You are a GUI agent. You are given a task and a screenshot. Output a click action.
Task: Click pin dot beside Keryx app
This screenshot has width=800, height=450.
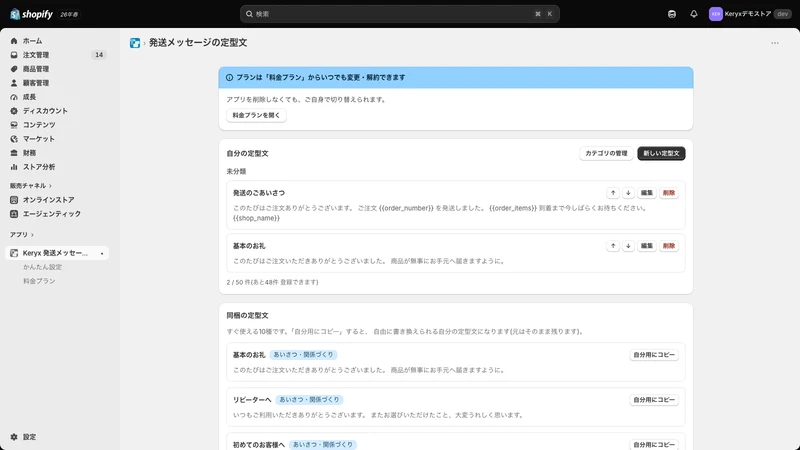[102, 254]
